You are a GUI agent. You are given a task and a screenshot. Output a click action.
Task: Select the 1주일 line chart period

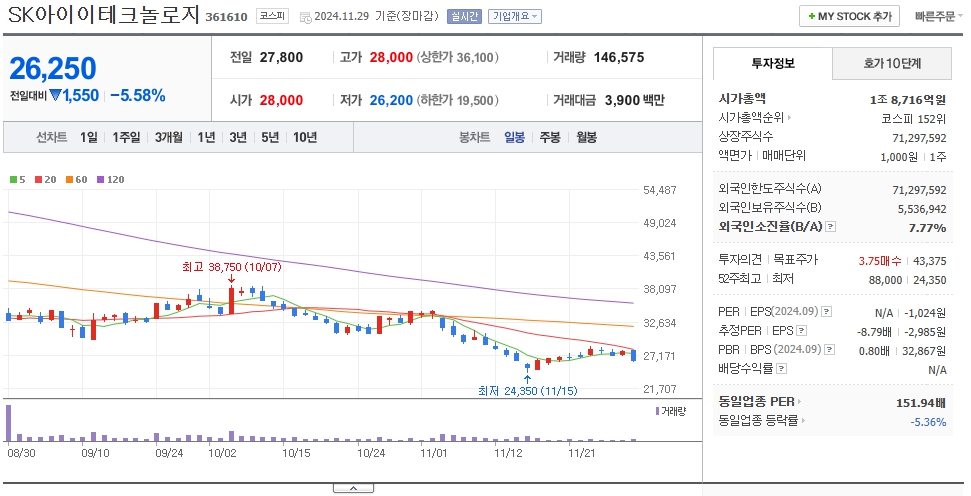pyautogui.click(x=126, y=137)
